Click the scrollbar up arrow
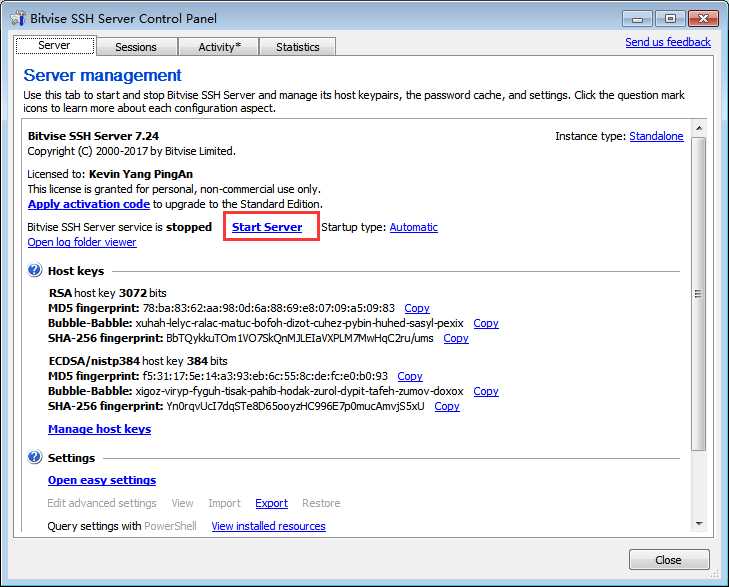Image resolution: width=729 pixels, height=587 pixels. [699, 128]
